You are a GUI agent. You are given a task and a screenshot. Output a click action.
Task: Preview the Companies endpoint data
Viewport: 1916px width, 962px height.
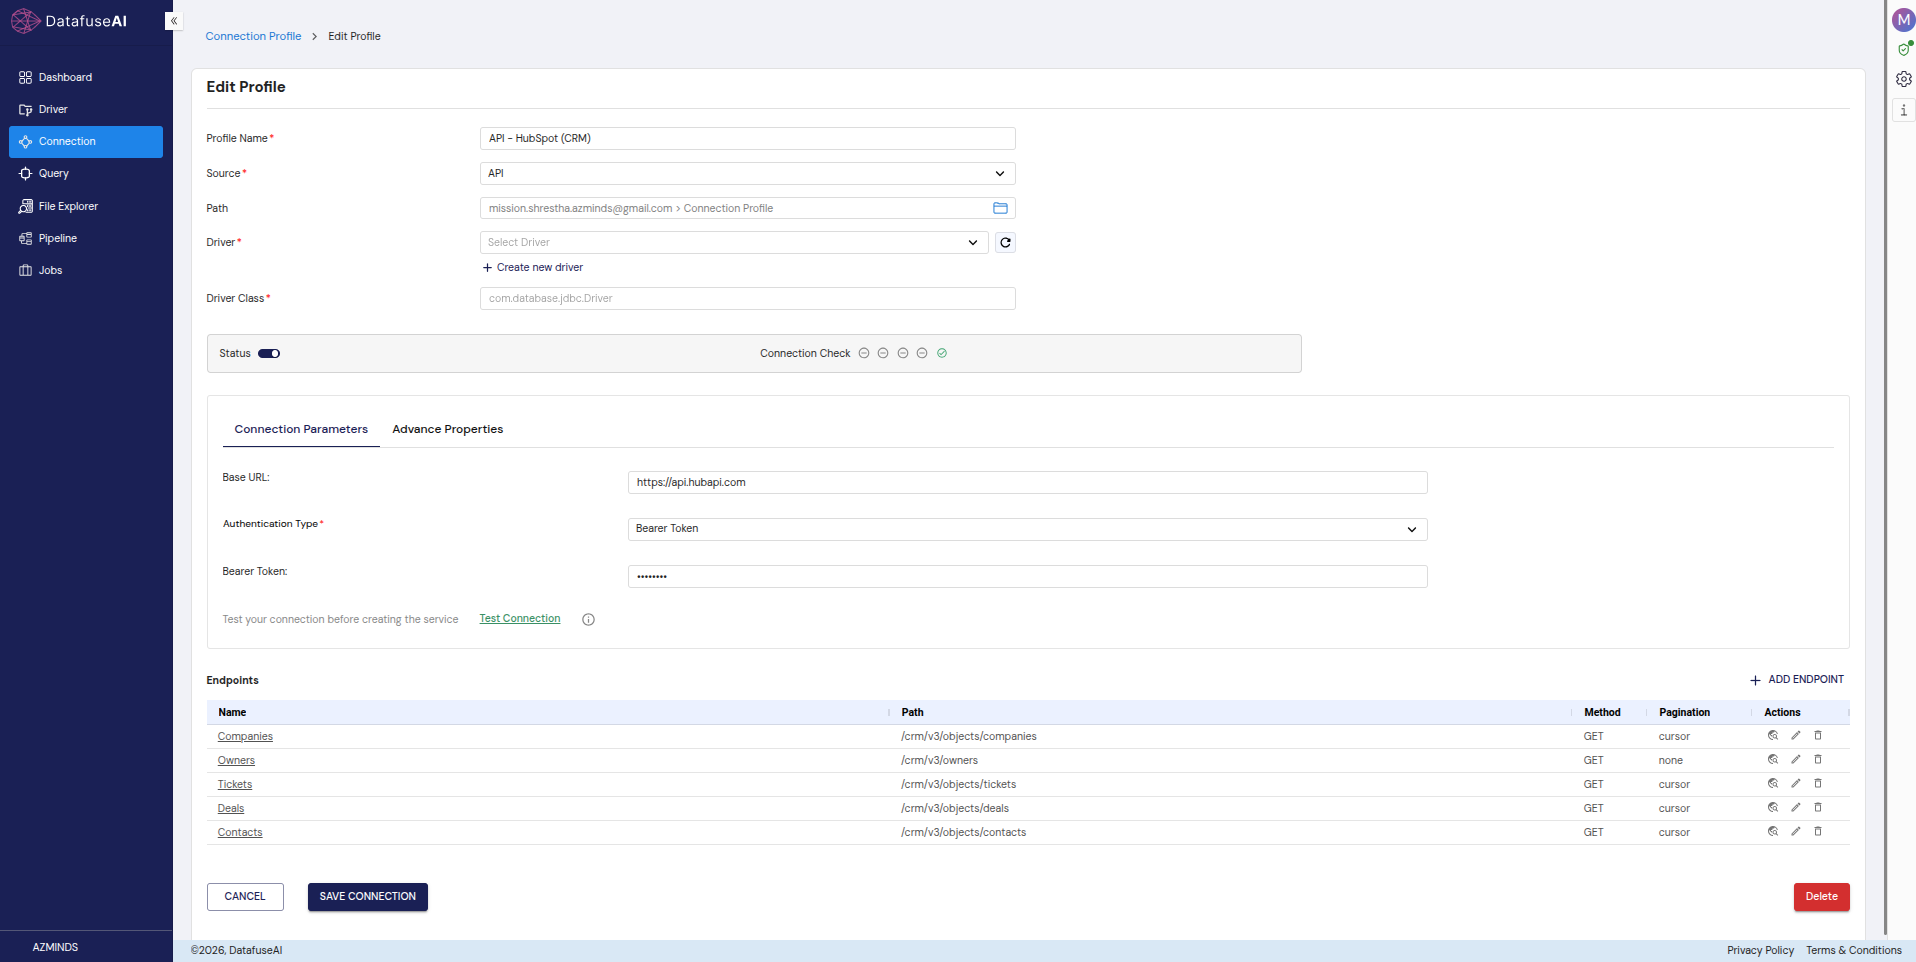[1773, 736]
